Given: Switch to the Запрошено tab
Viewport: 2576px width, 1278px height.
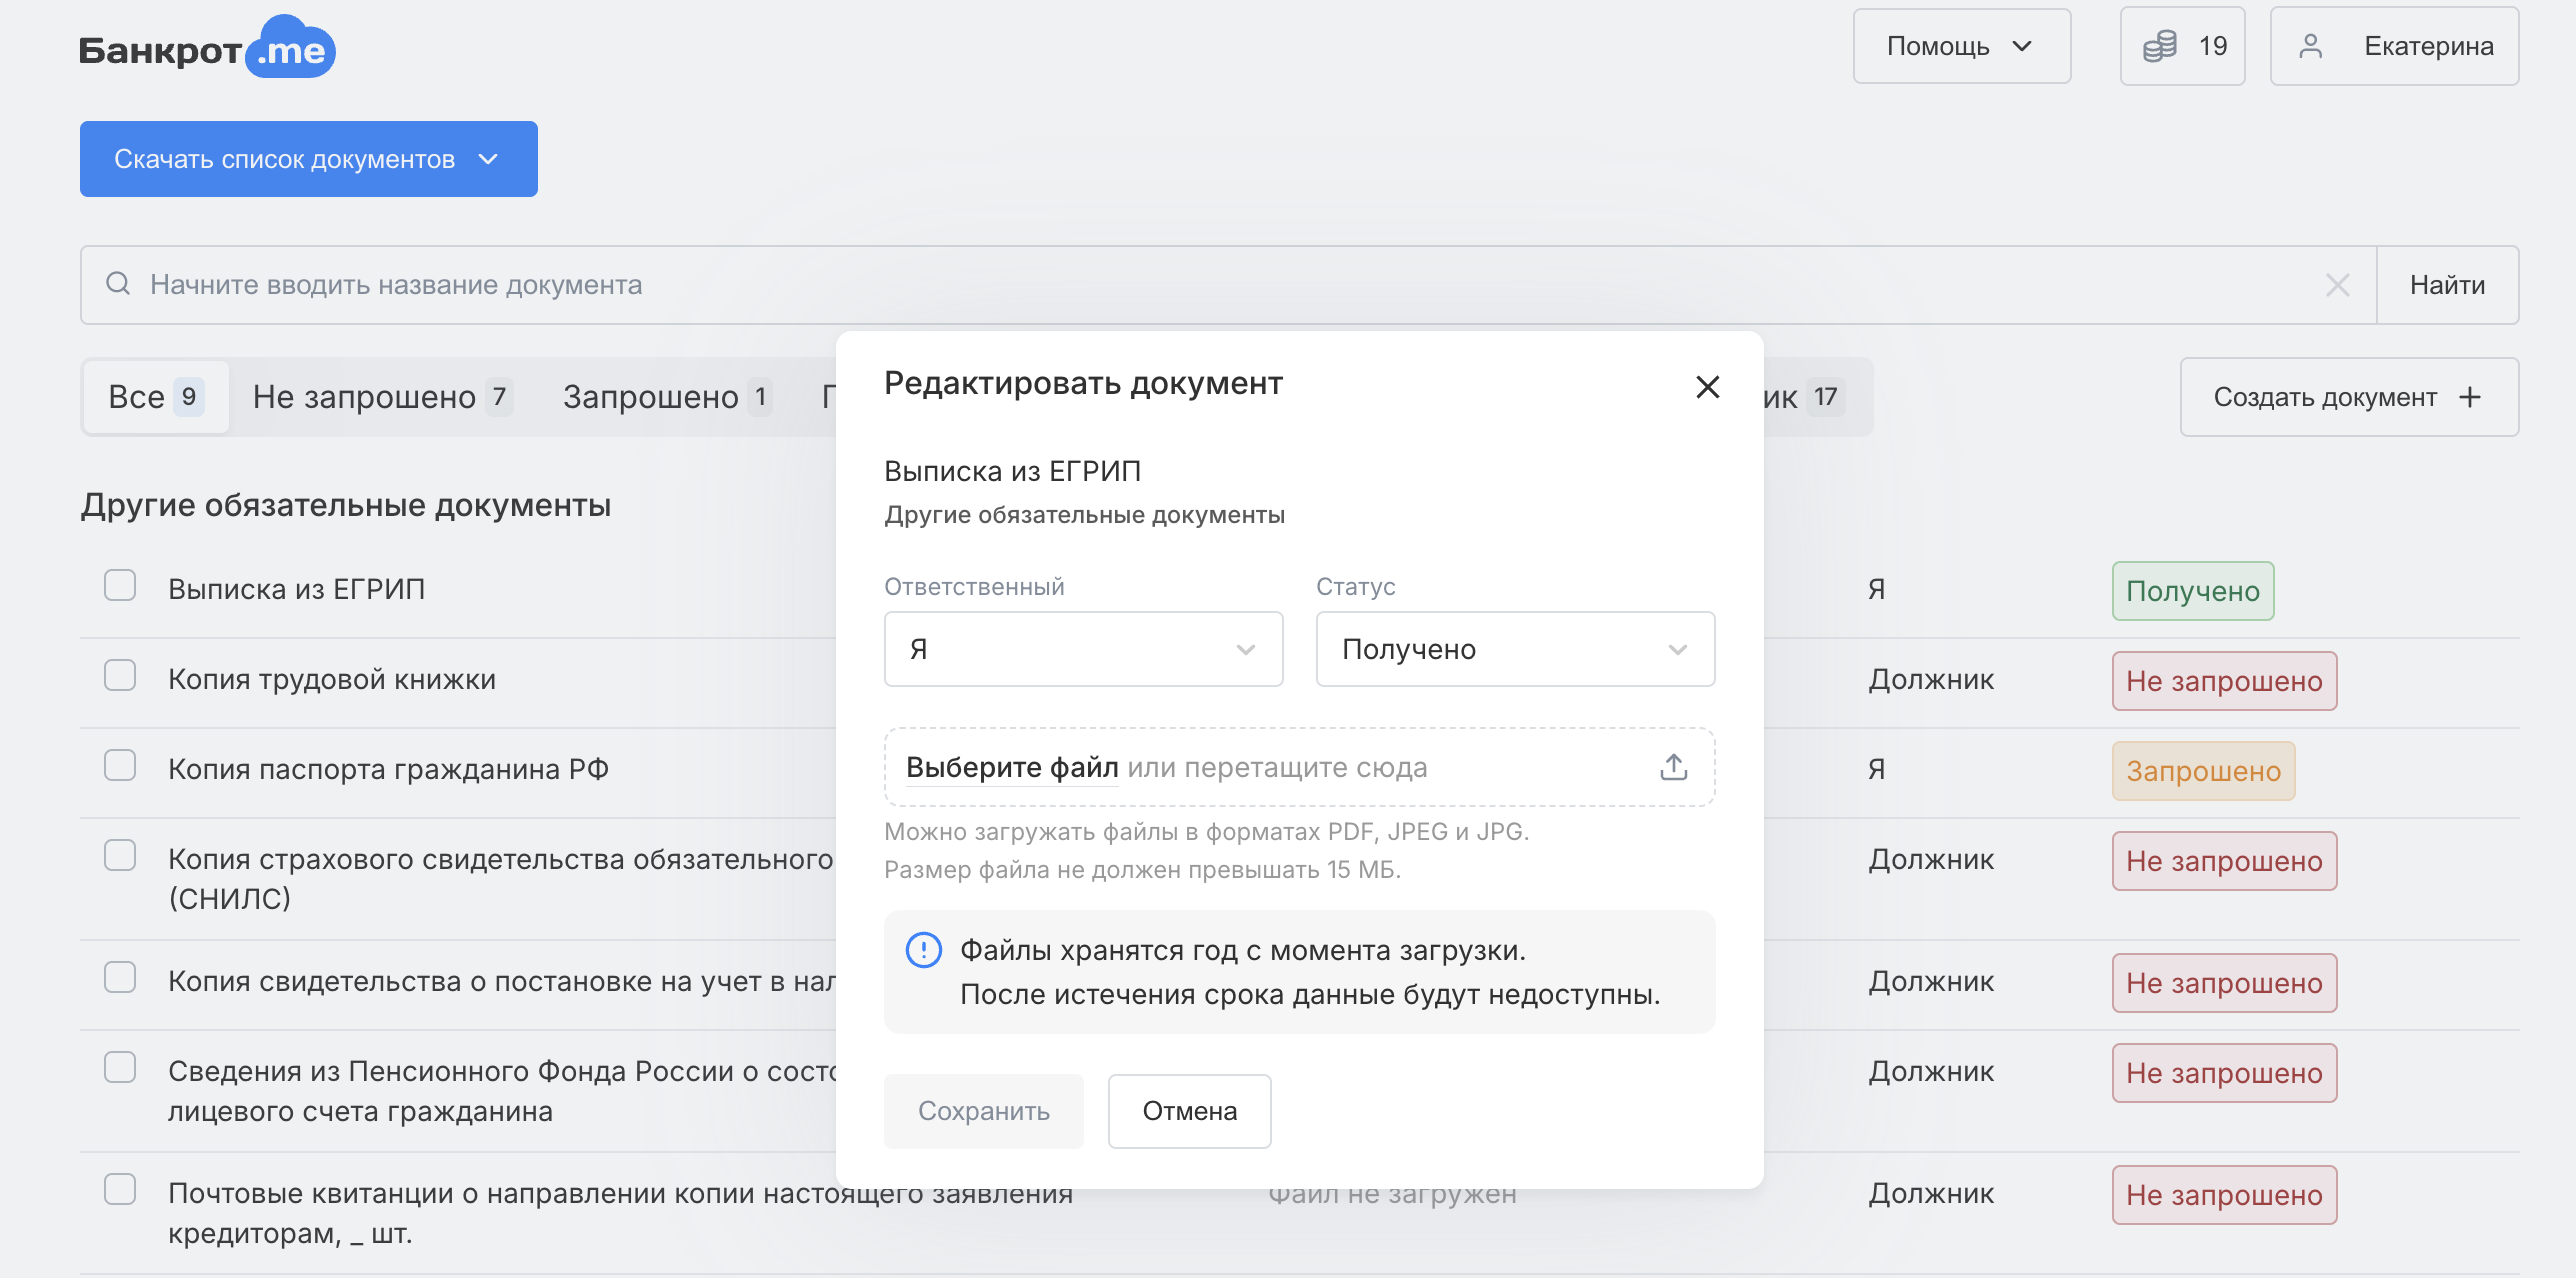Looking at the screenshot, I should pos(666,397).
